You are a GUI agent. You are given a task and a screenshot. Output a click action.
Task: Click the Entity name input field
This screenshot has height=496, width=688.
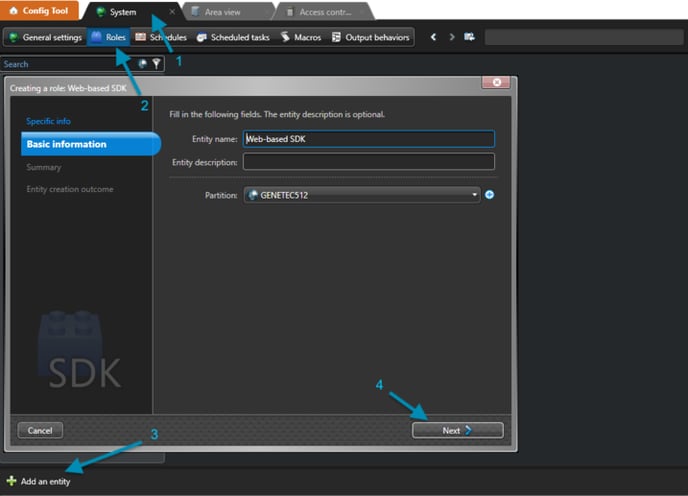369,139
